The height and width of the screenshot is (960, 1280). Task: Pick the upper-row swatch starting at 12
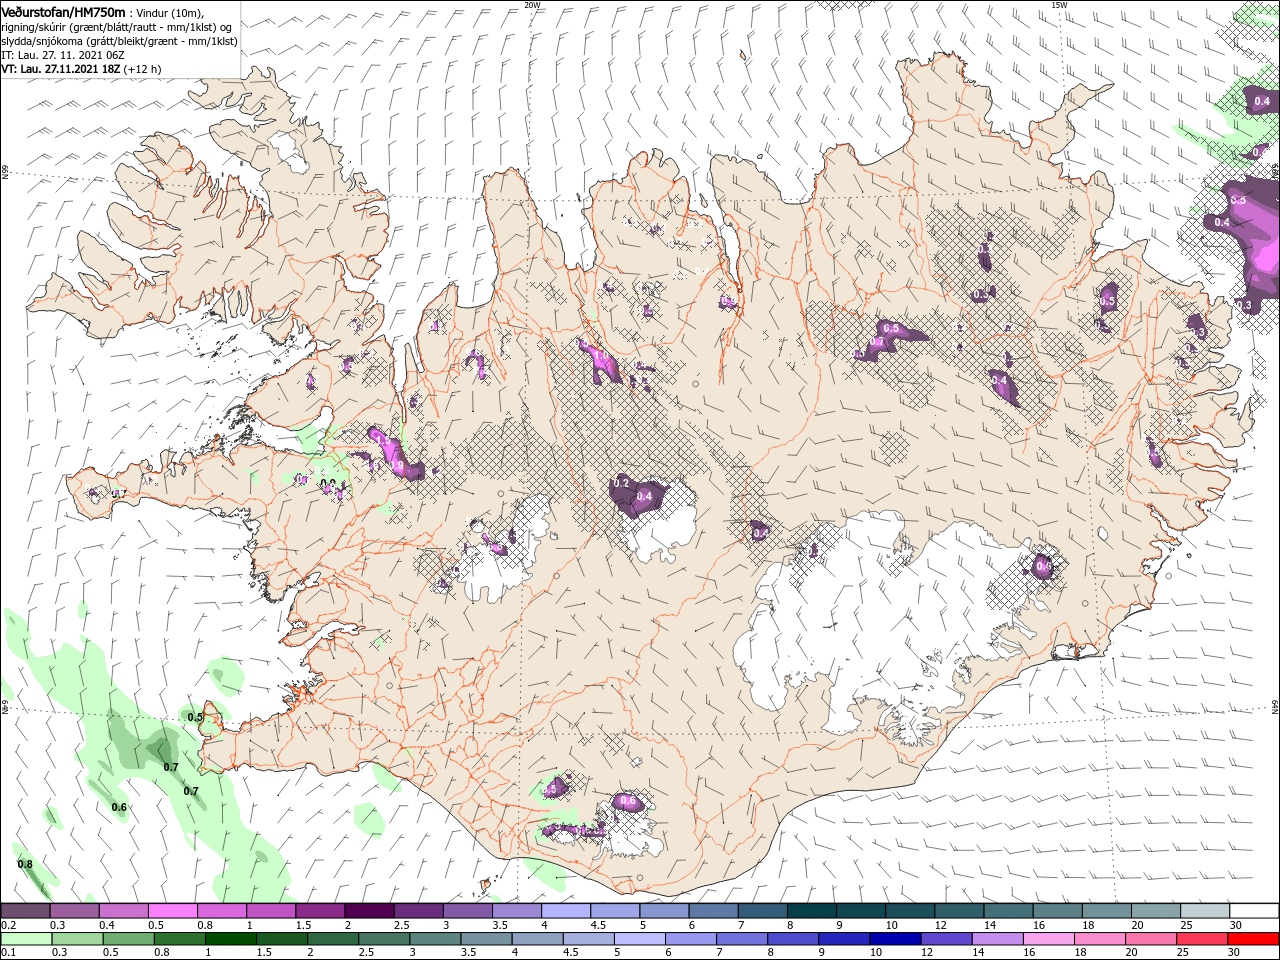coord(959,911)
